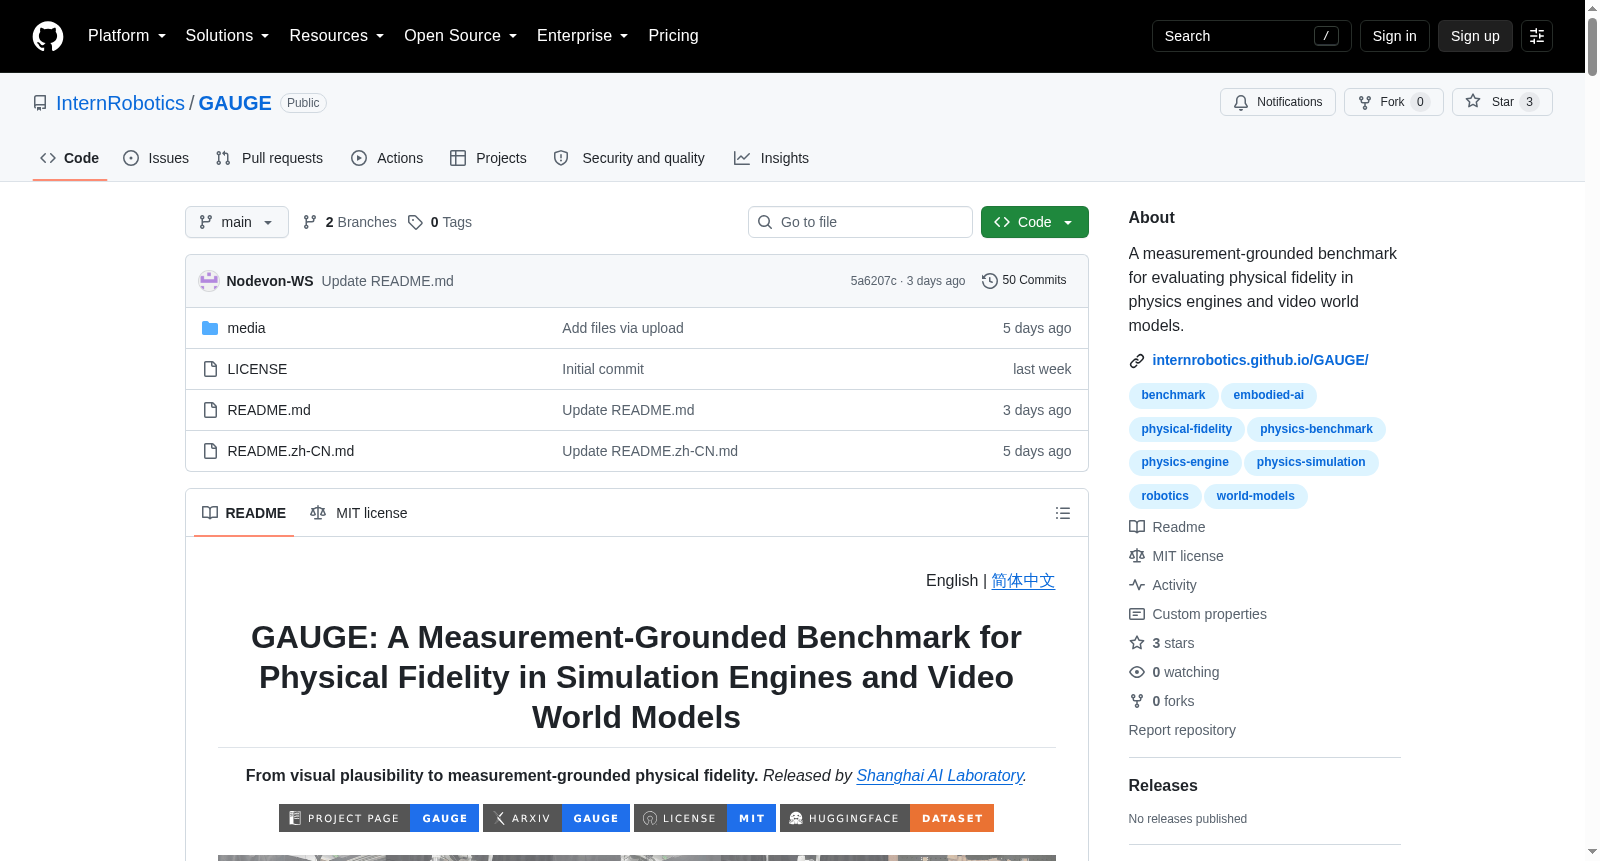Click the repository book icon beside InternRobotics
1600x861 pixels.
coord(40,103)
